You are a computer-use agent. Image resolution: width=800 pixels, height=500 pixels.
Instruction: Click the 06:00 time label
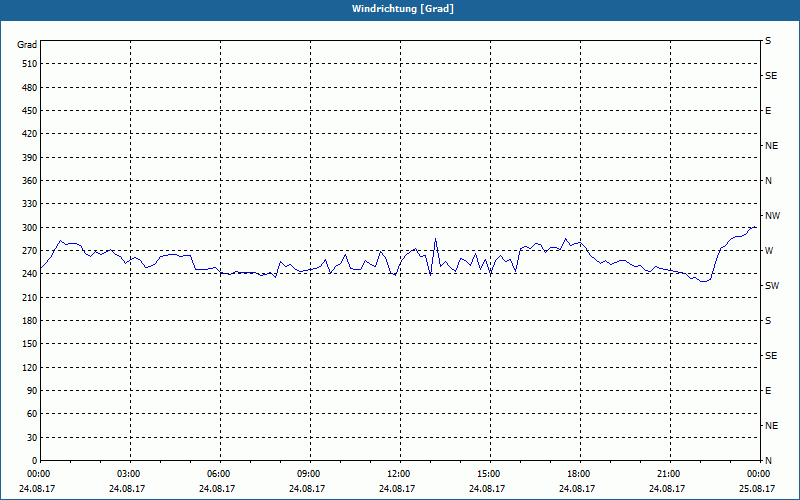coord(218,474)
